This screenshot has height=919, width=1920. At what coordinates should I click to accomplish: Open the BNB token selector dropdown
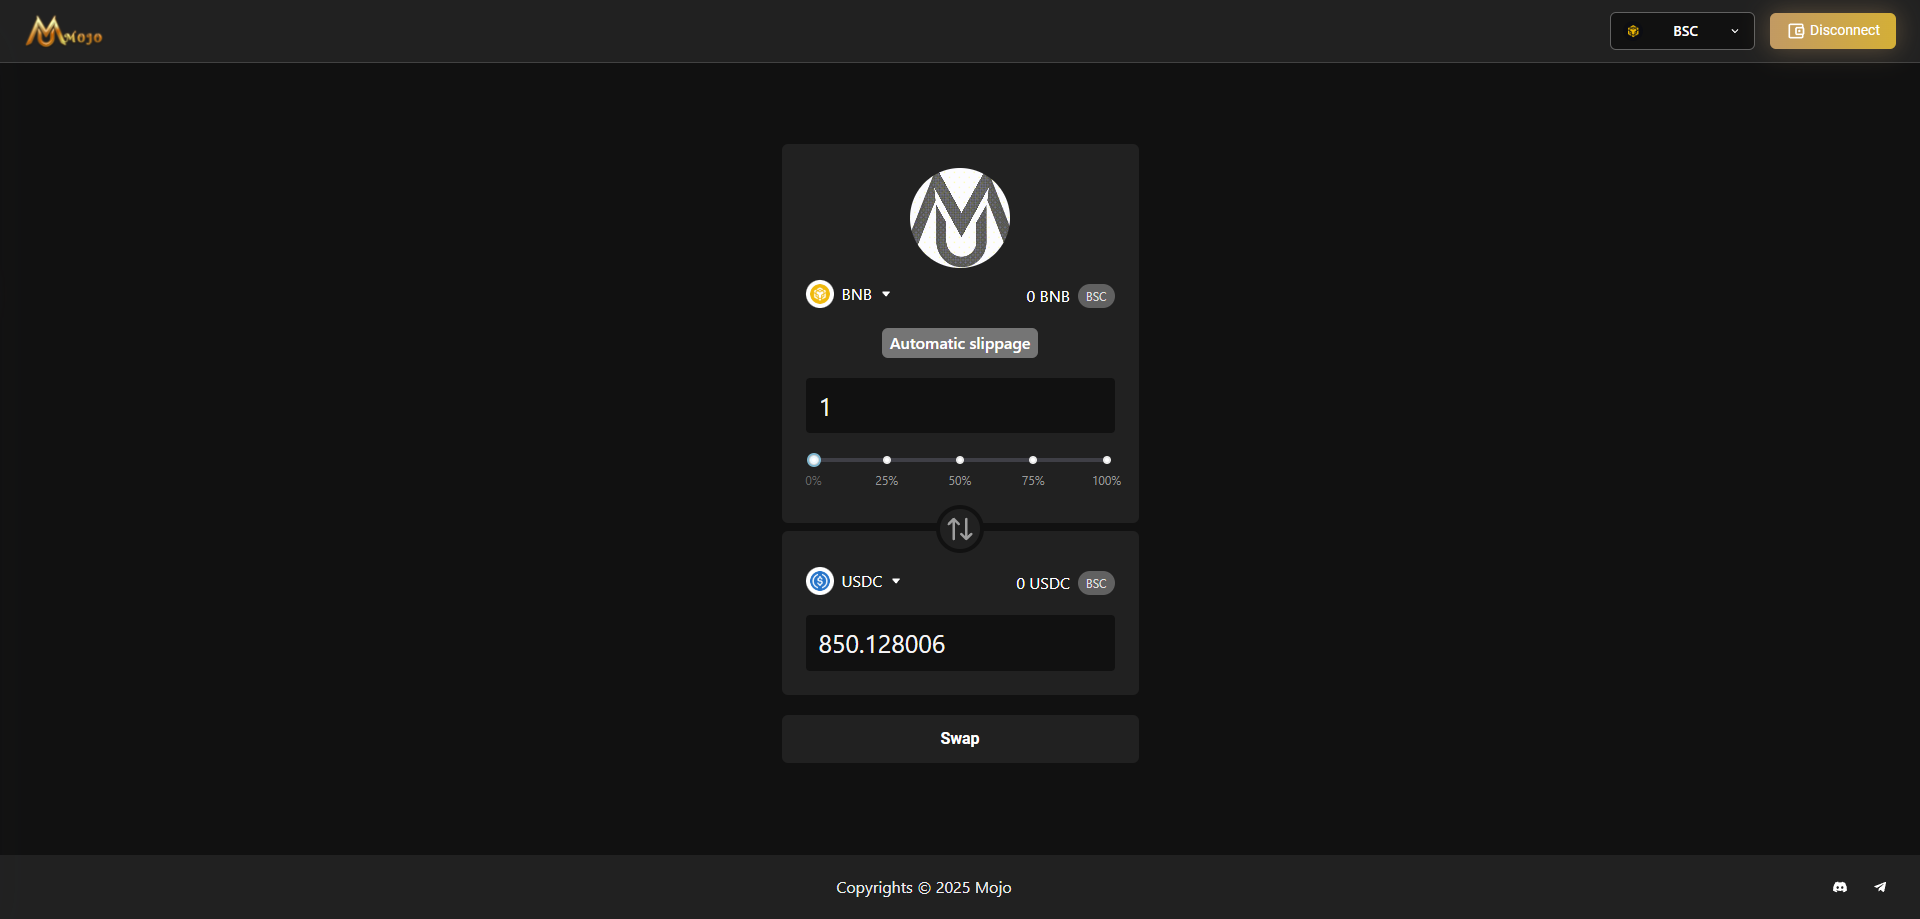coord(884,293)
